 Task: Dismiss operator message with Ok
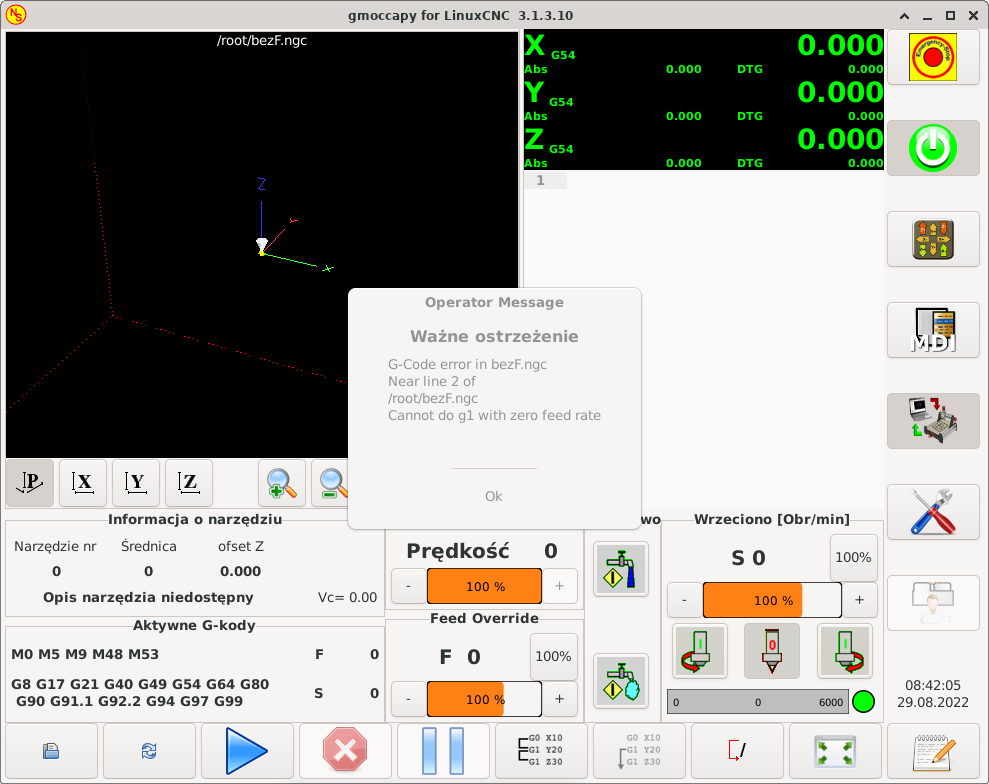(494, 496)
